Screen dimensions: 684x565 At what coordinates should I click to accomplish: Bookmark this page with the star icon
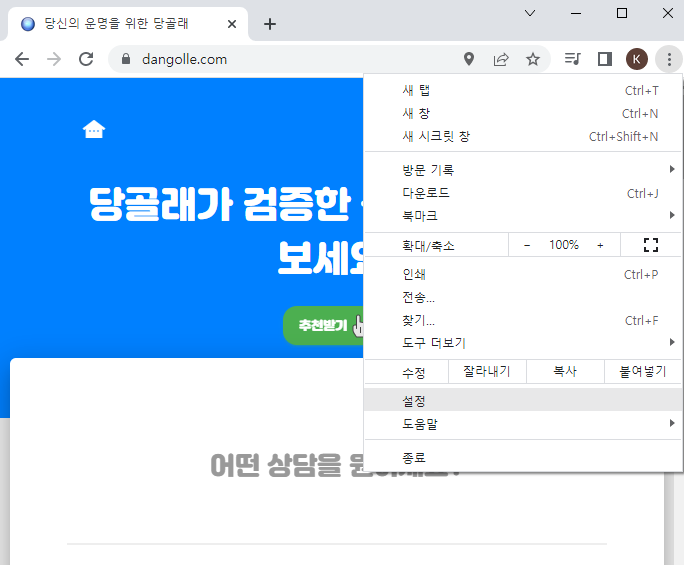(x=533, y=59)
